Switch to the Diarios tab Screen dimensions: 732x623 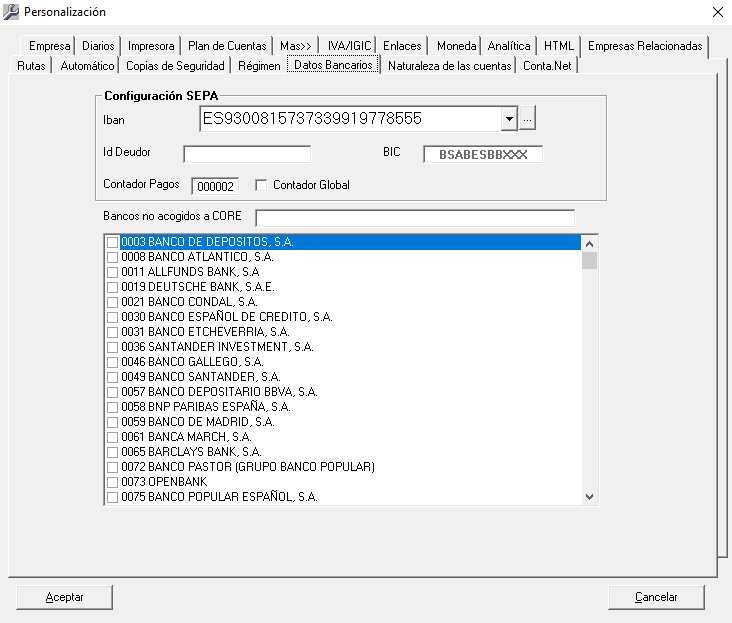click(x=98, y=46)
